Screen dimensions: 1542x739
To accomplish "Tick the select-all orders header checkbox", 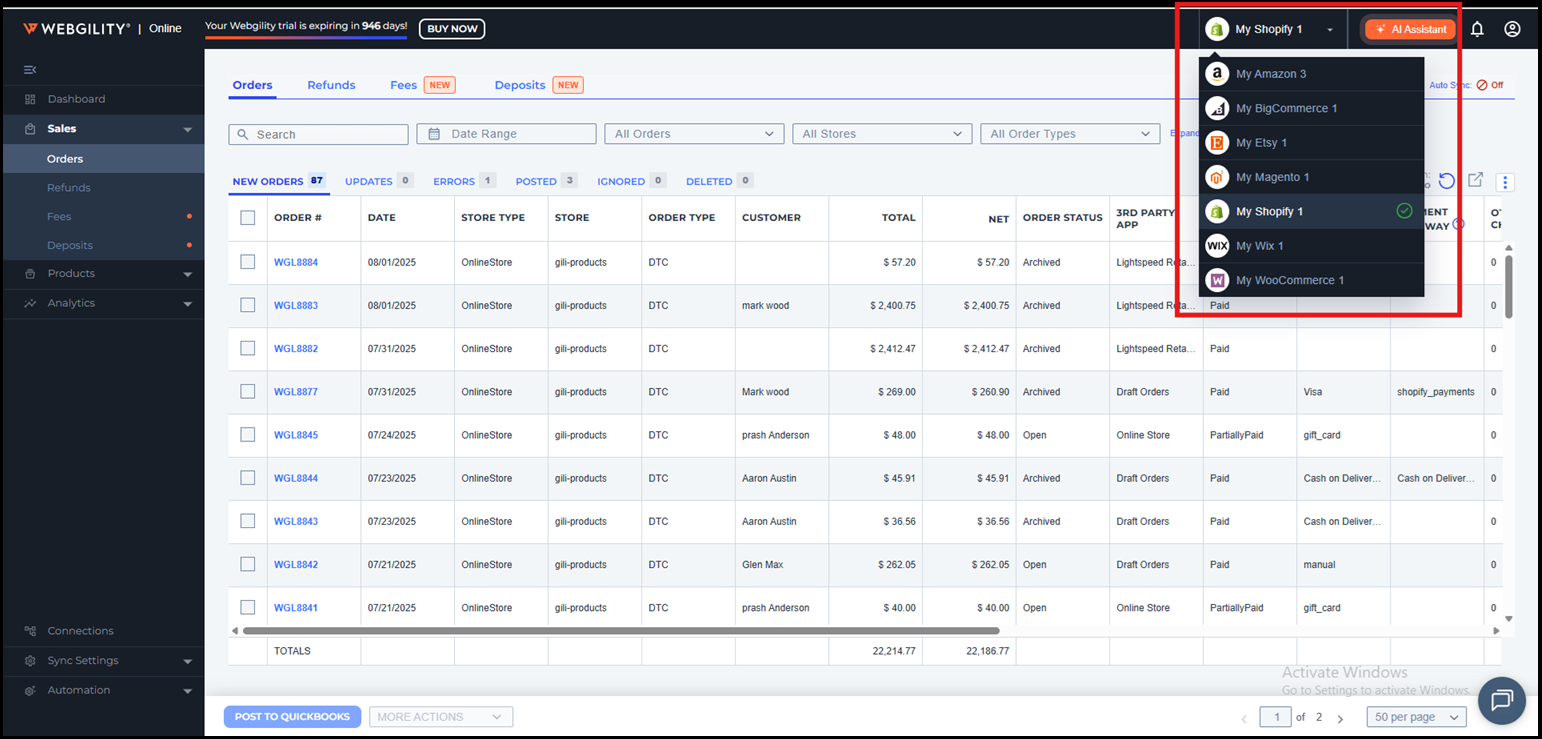I will [248, 218].
